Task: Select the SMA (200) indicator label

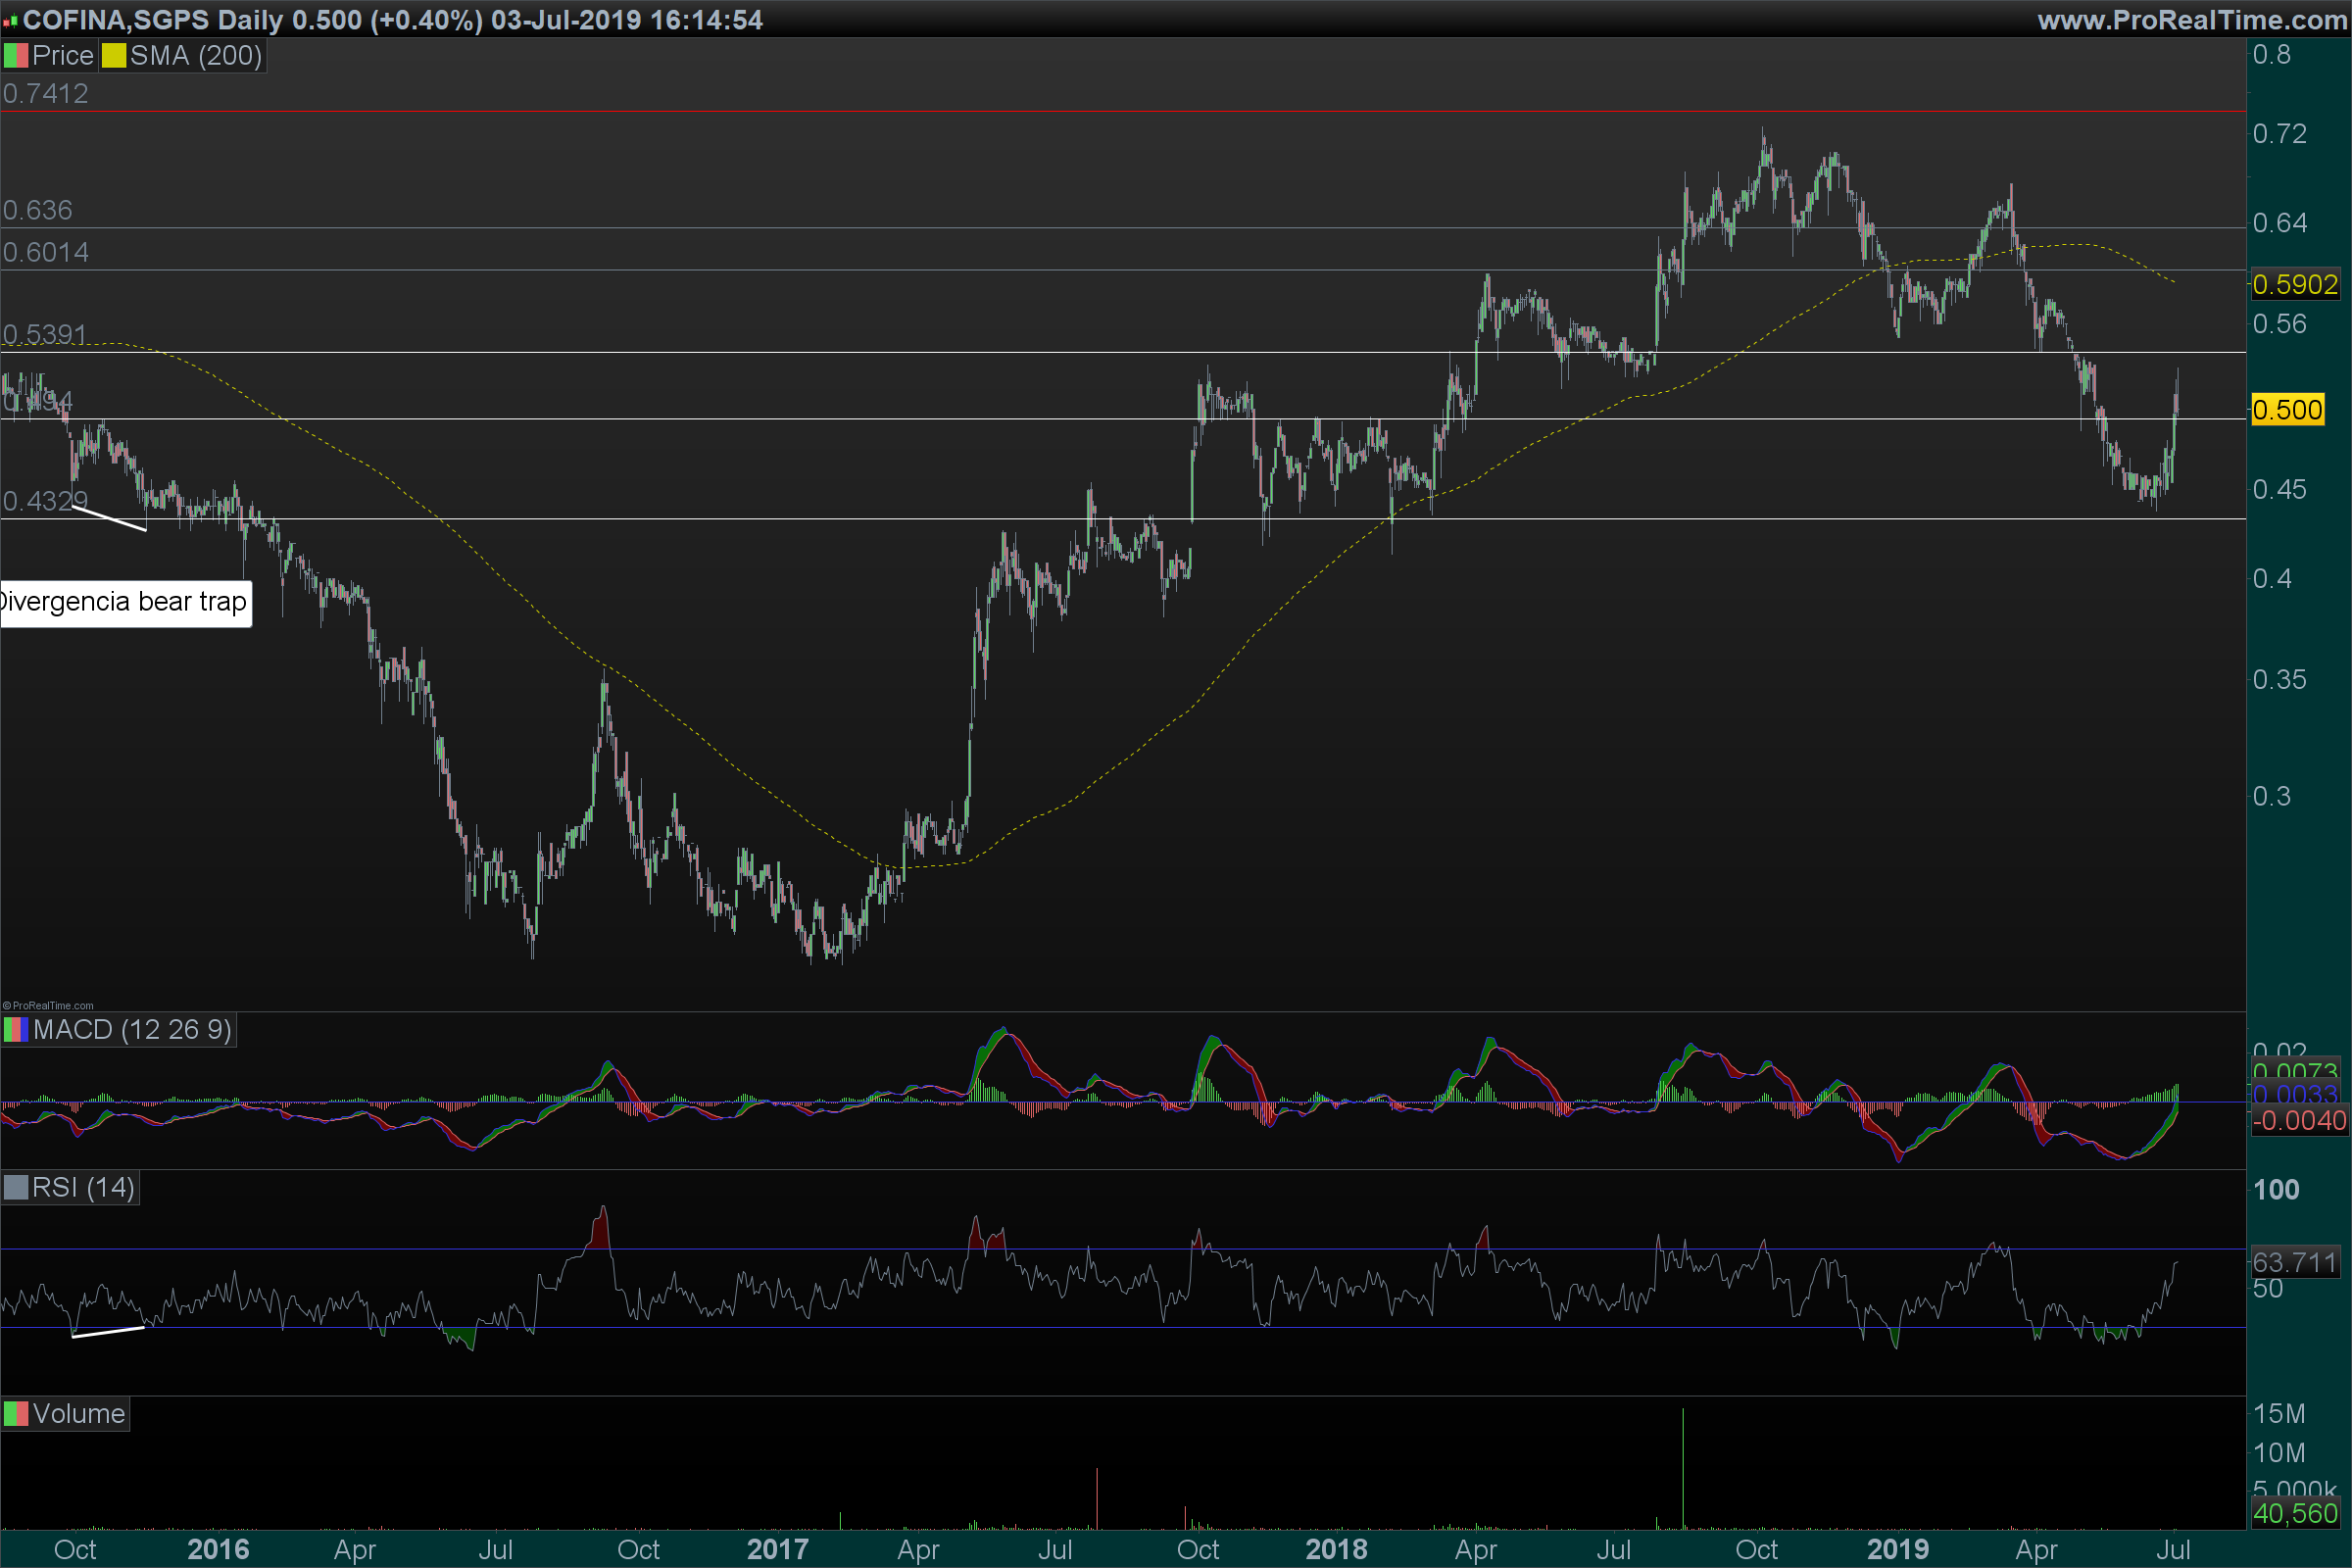Action: pos(196,56)
